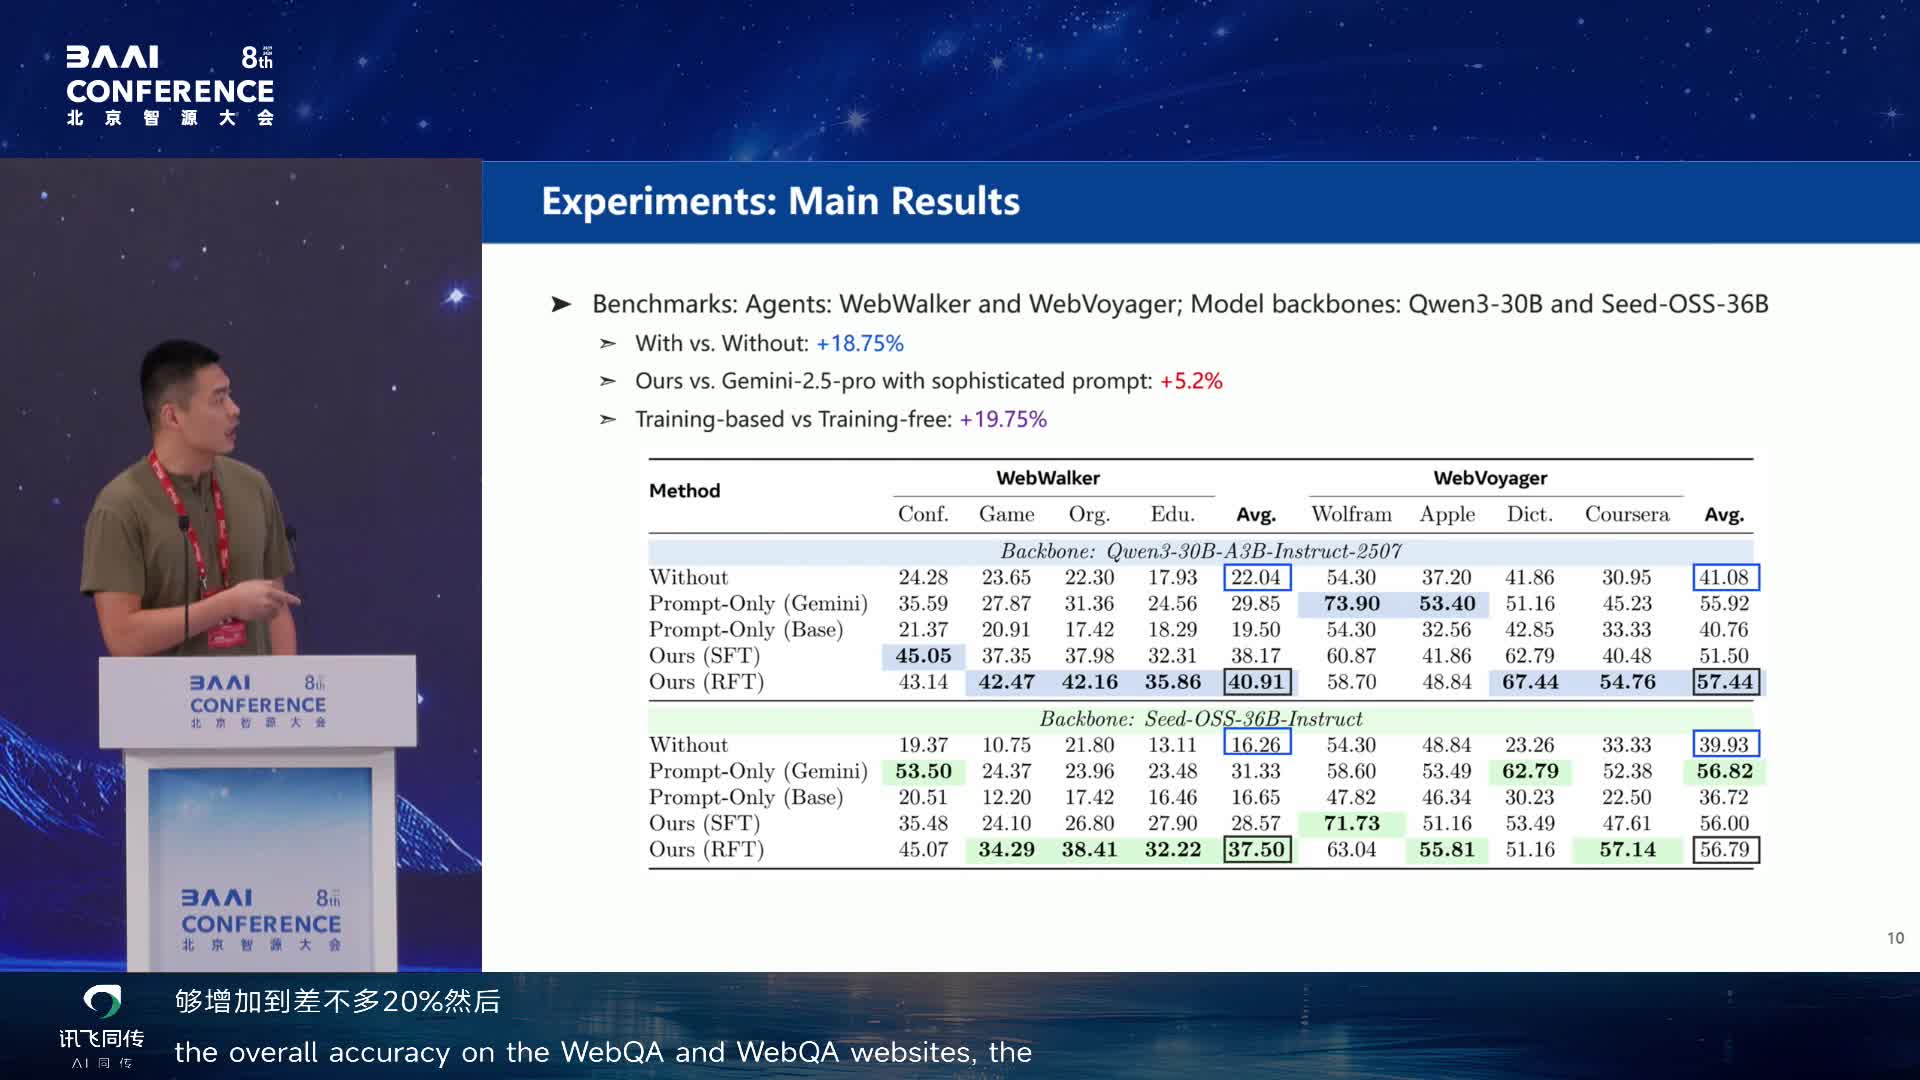Click the 'WebWalker' group header
This screenshot has width=1920, height=1080.
click(x=1048, y=478)
